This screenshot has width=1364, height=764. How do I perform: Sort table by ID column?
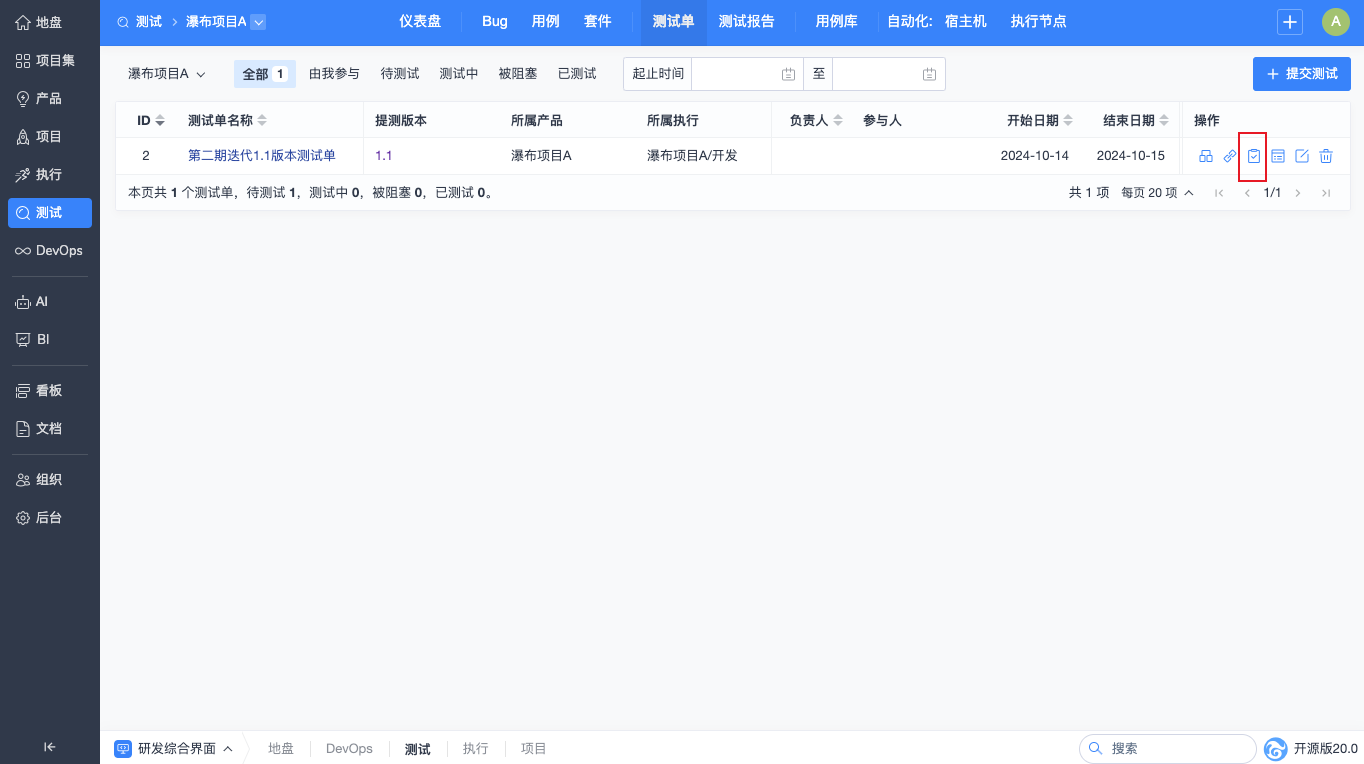(x=150, y=121)
